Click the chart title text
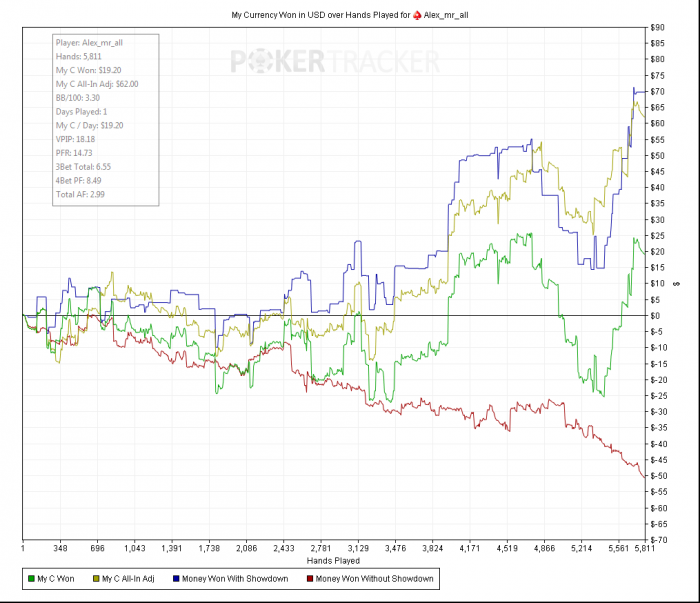Screen dimensions: 700x603 coord(350,15)
